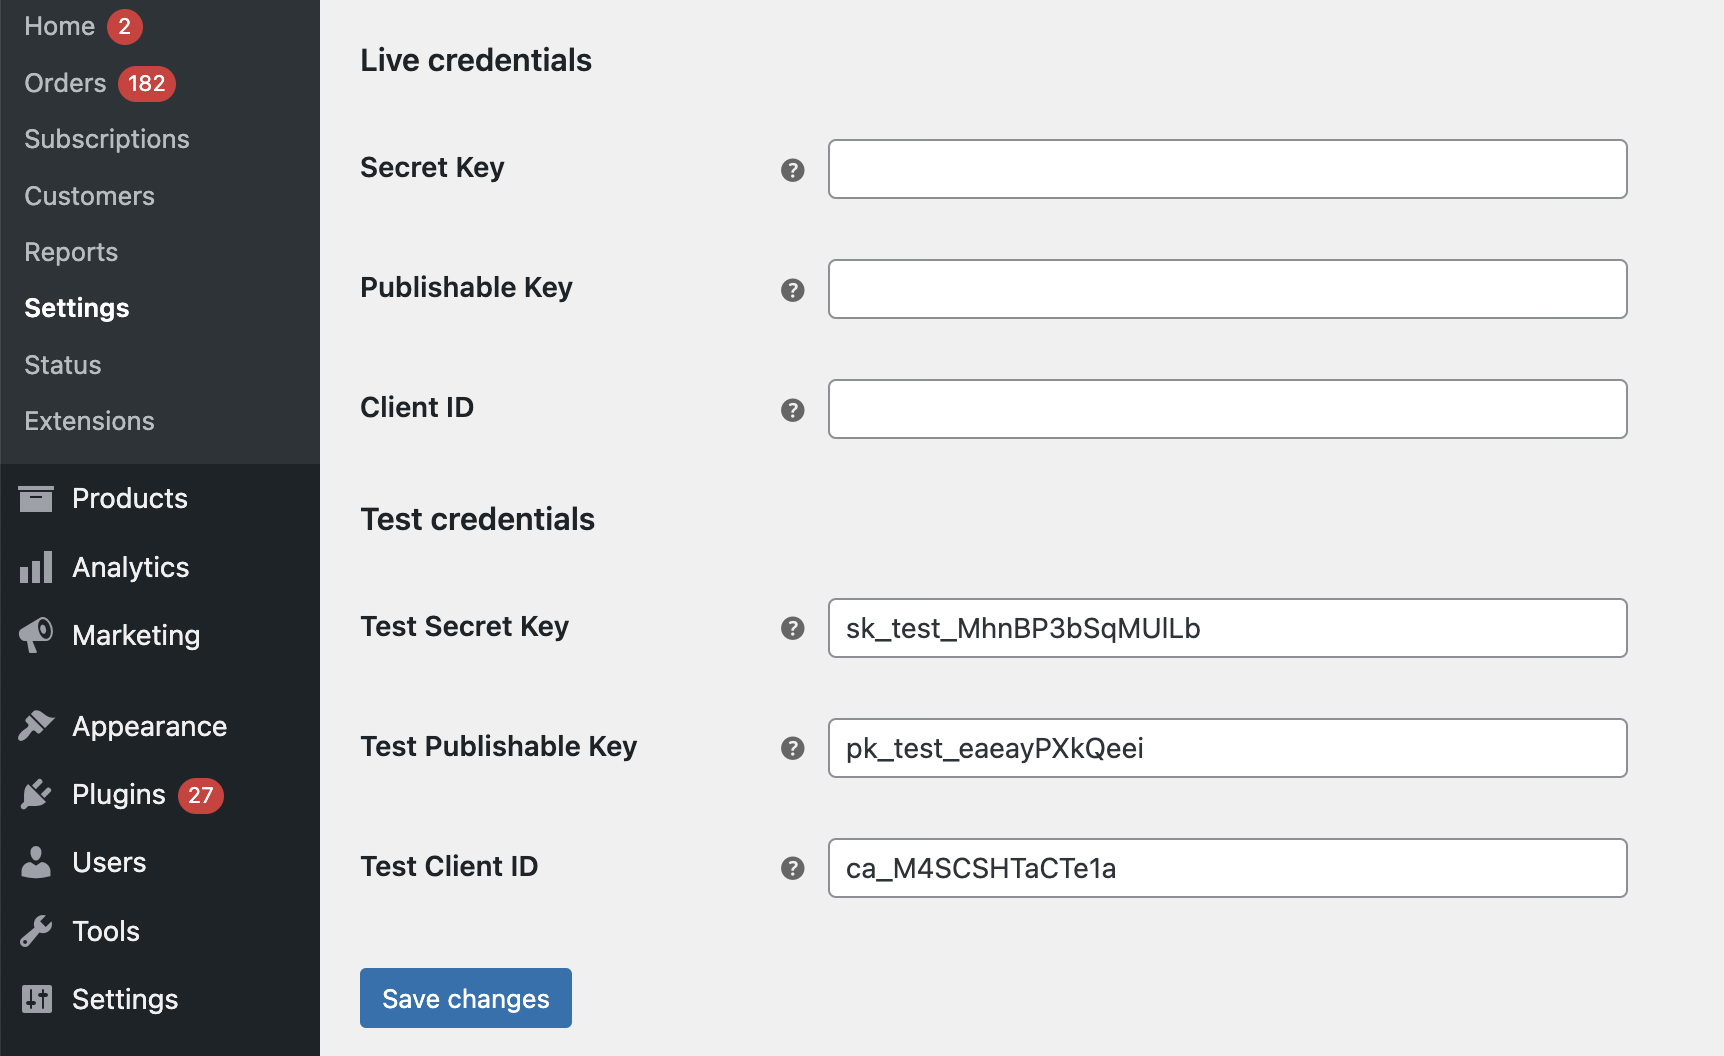Click the Tools wrench icon
1724x1056 pixels.
(x=36, y=931)
